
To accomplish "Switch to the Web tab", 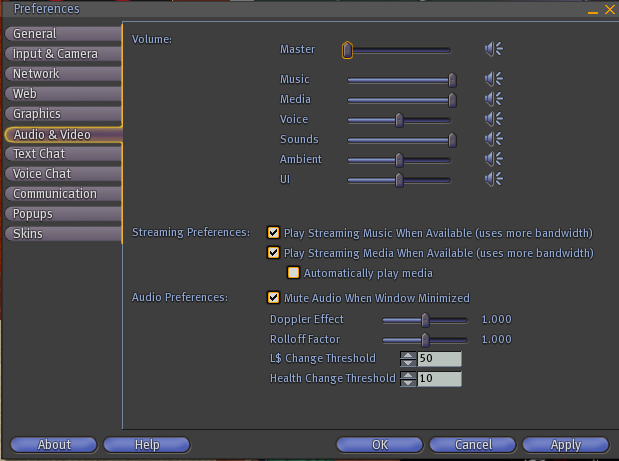I will click(63, 94).
